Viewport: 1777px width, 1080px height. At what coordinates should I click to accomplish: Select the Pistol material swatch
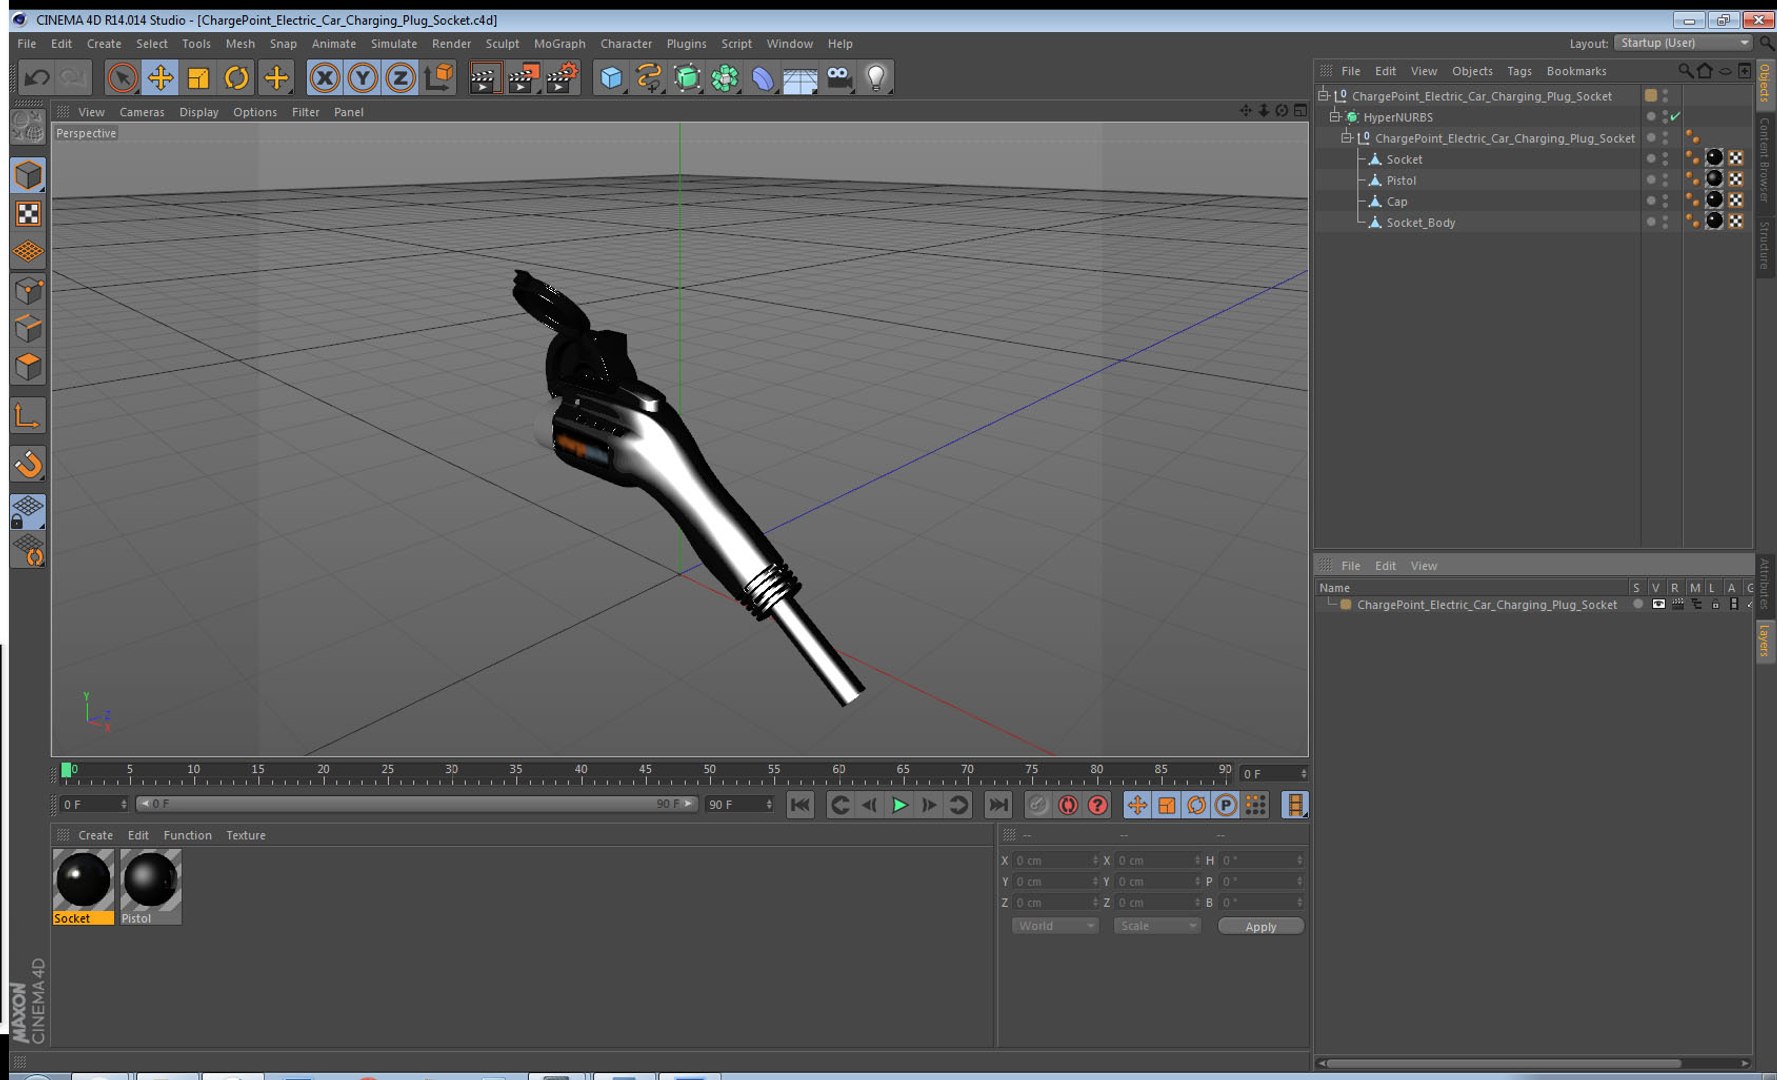(x=150, y=887)
